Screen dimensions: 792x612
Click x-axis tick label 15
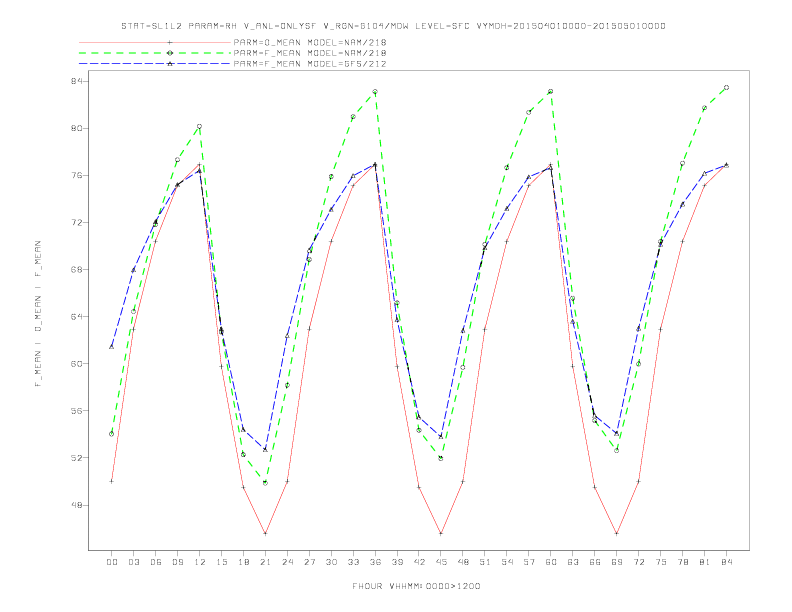tap(221, 562)
